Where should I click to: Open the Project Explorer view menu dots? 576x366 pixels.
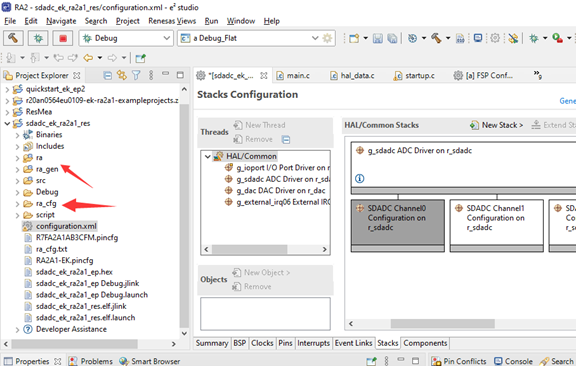151,75
